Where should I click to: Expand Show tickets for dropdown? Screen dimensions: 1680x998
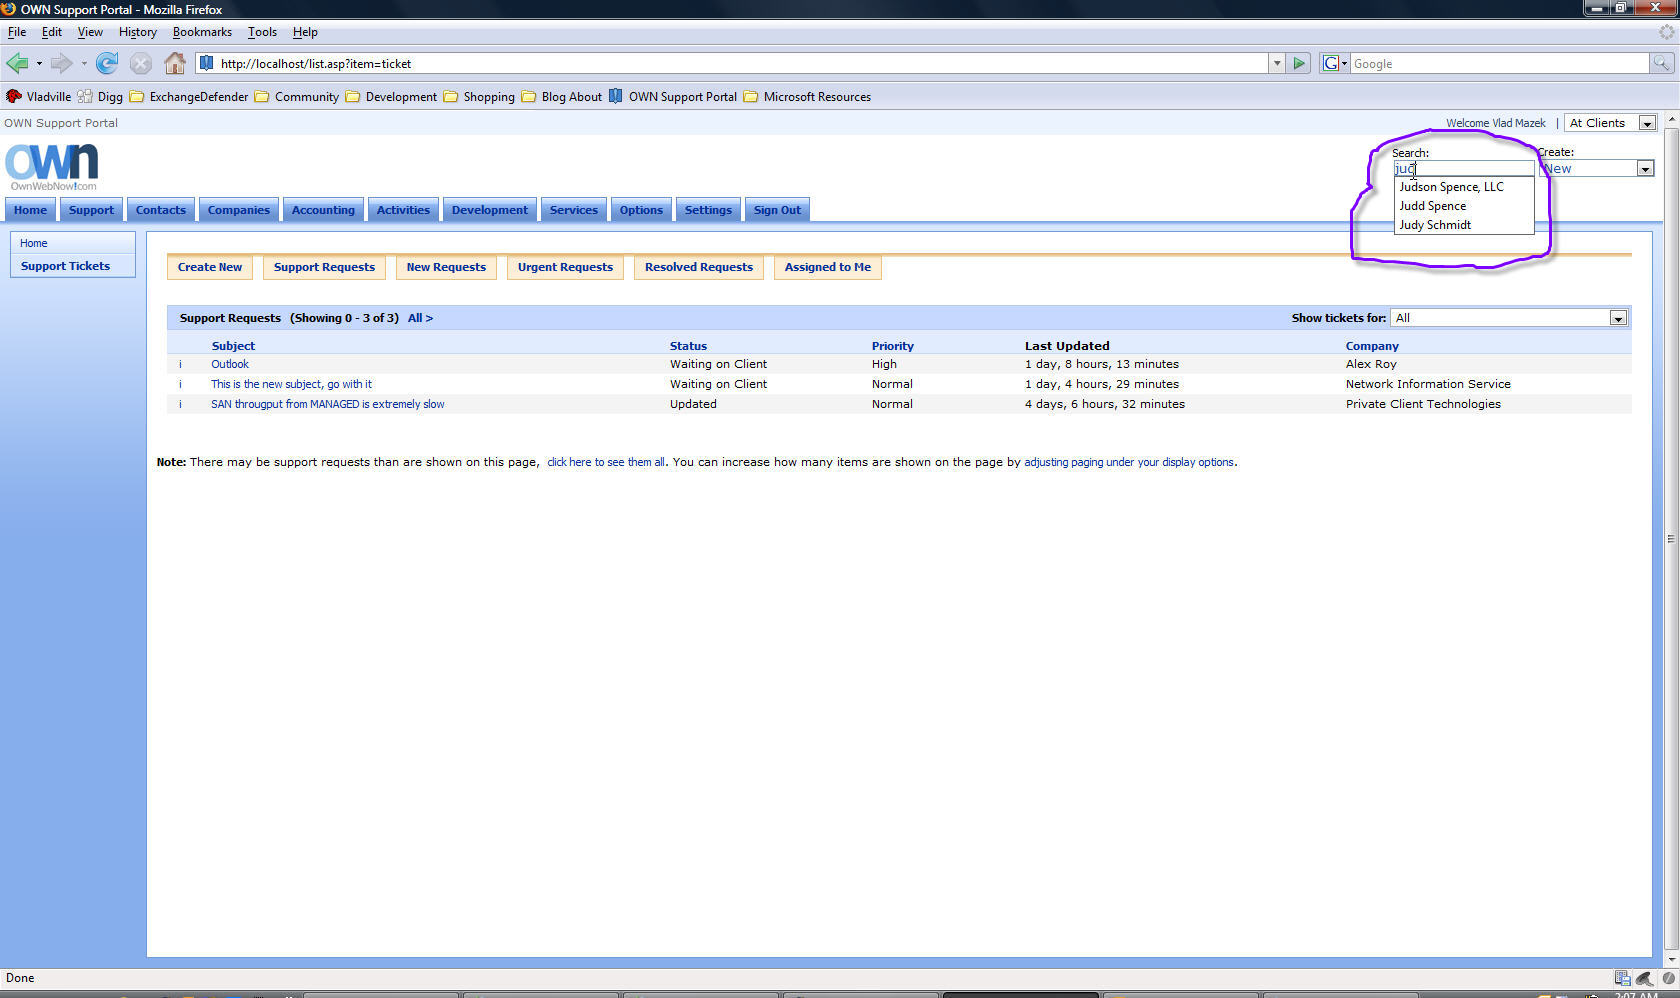1618,318
